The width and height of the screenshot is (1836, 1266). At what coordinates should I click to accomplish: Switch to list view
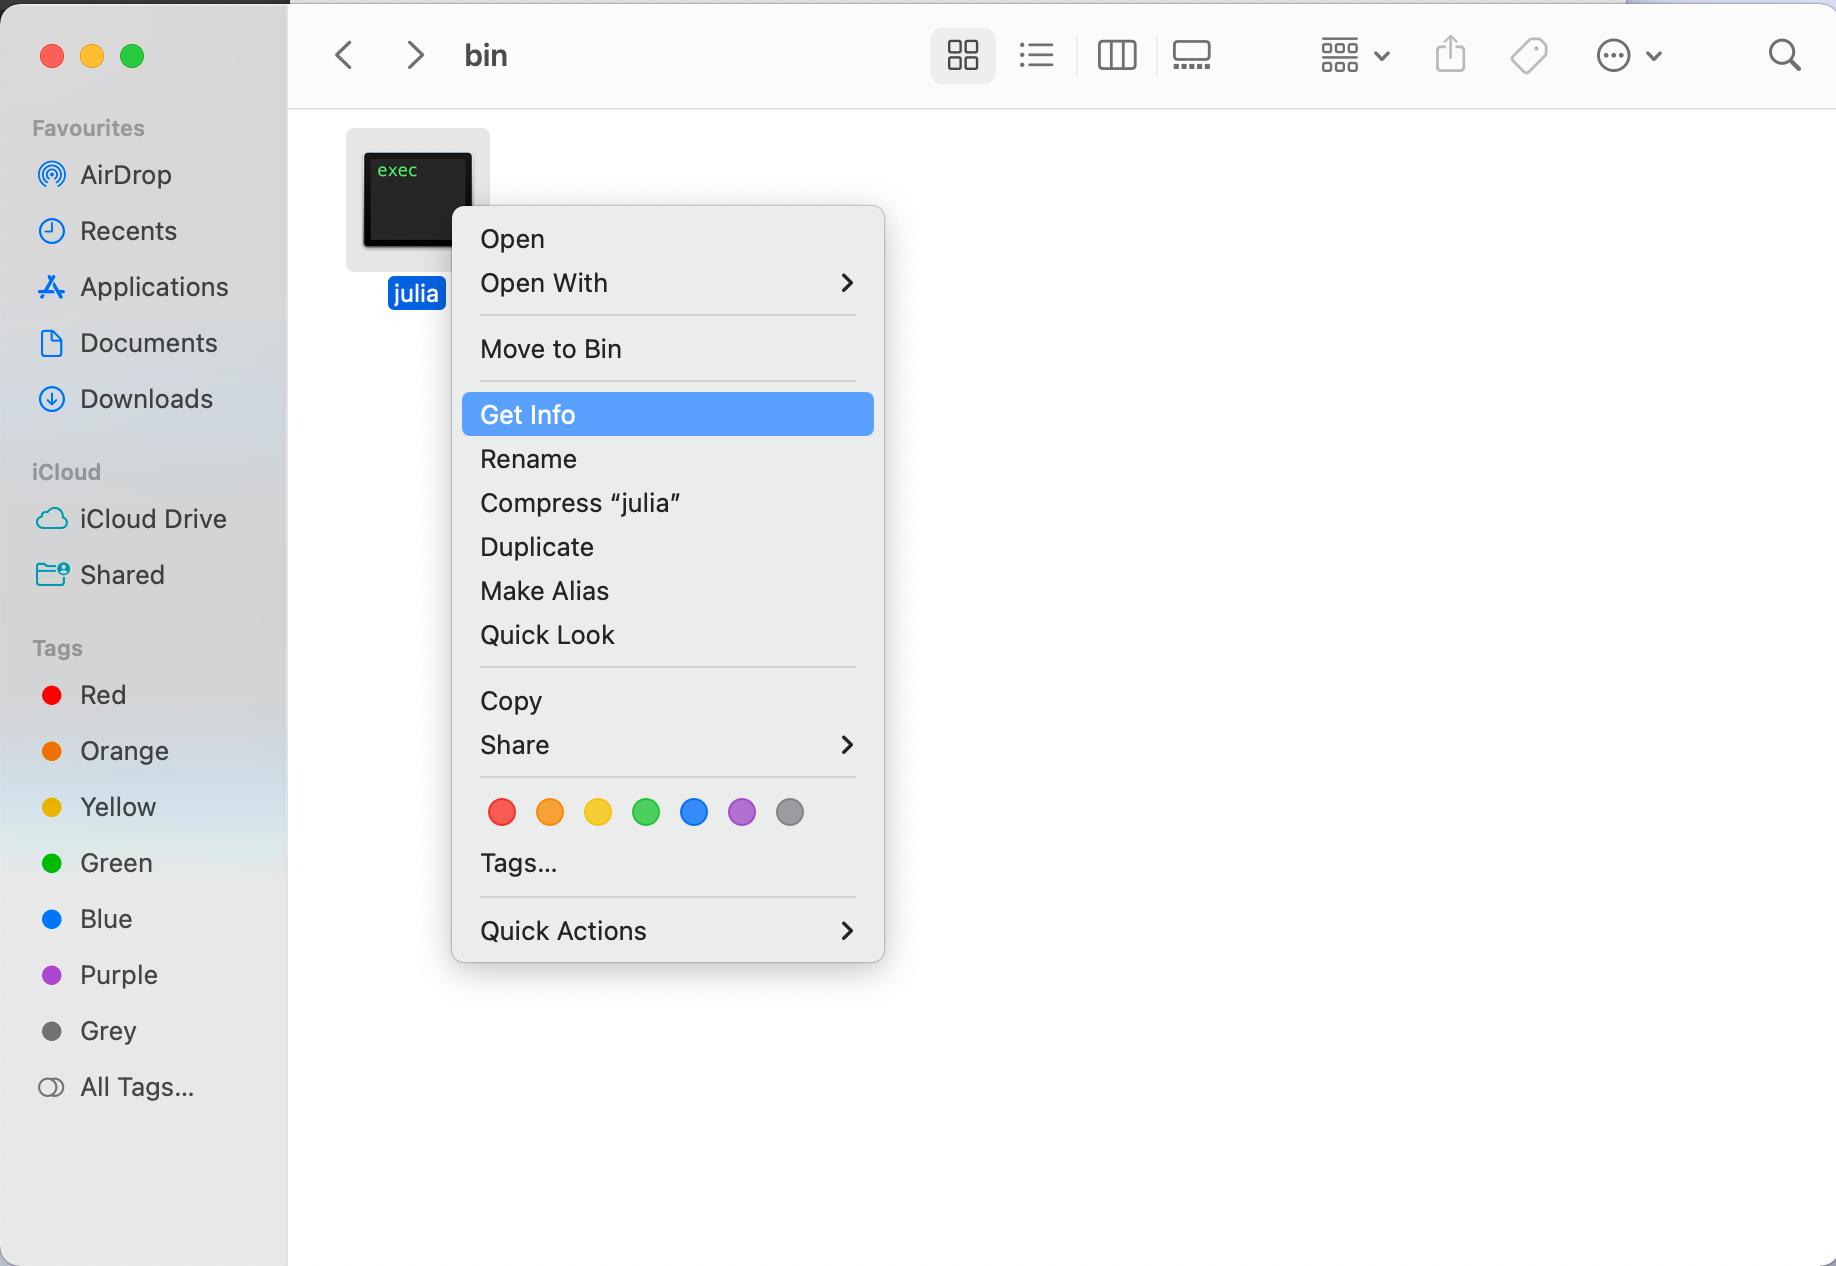pos(1036,55)
